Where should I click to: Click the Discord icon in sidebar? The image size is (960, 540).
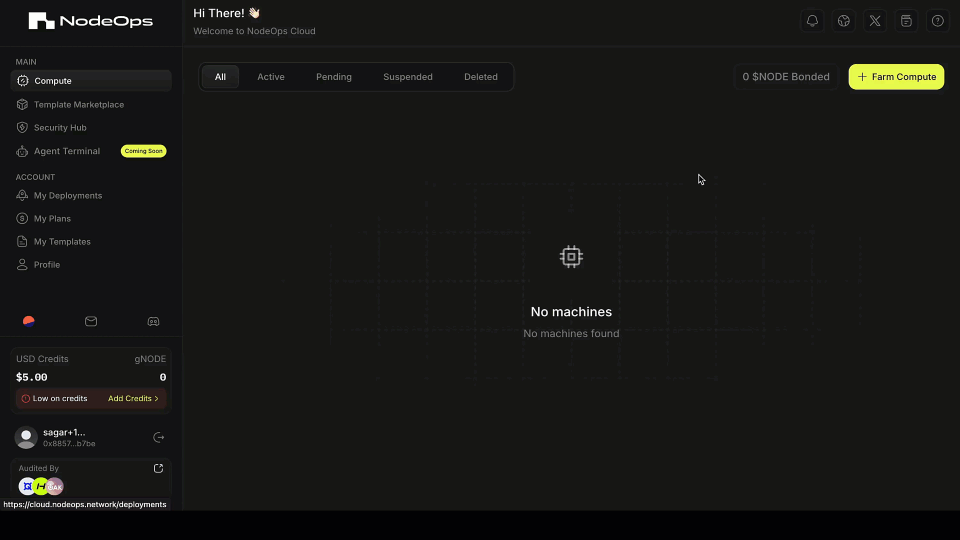[153, 321]
